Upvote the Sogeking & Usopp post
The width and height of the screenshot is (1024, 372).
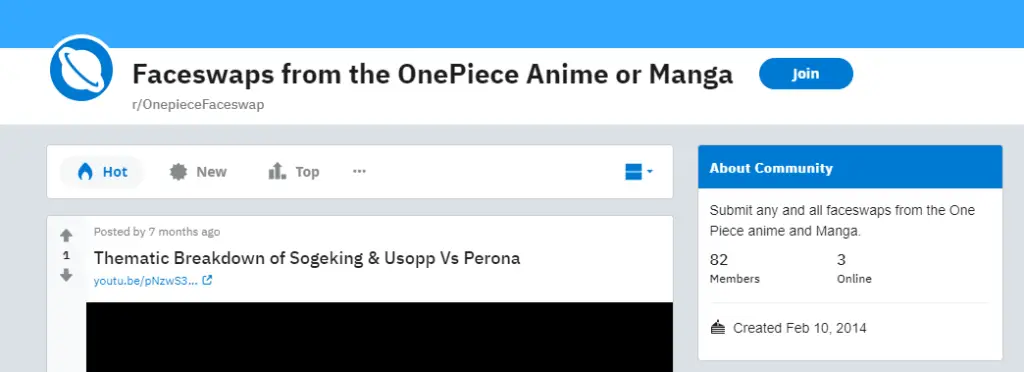coord(66,236)
